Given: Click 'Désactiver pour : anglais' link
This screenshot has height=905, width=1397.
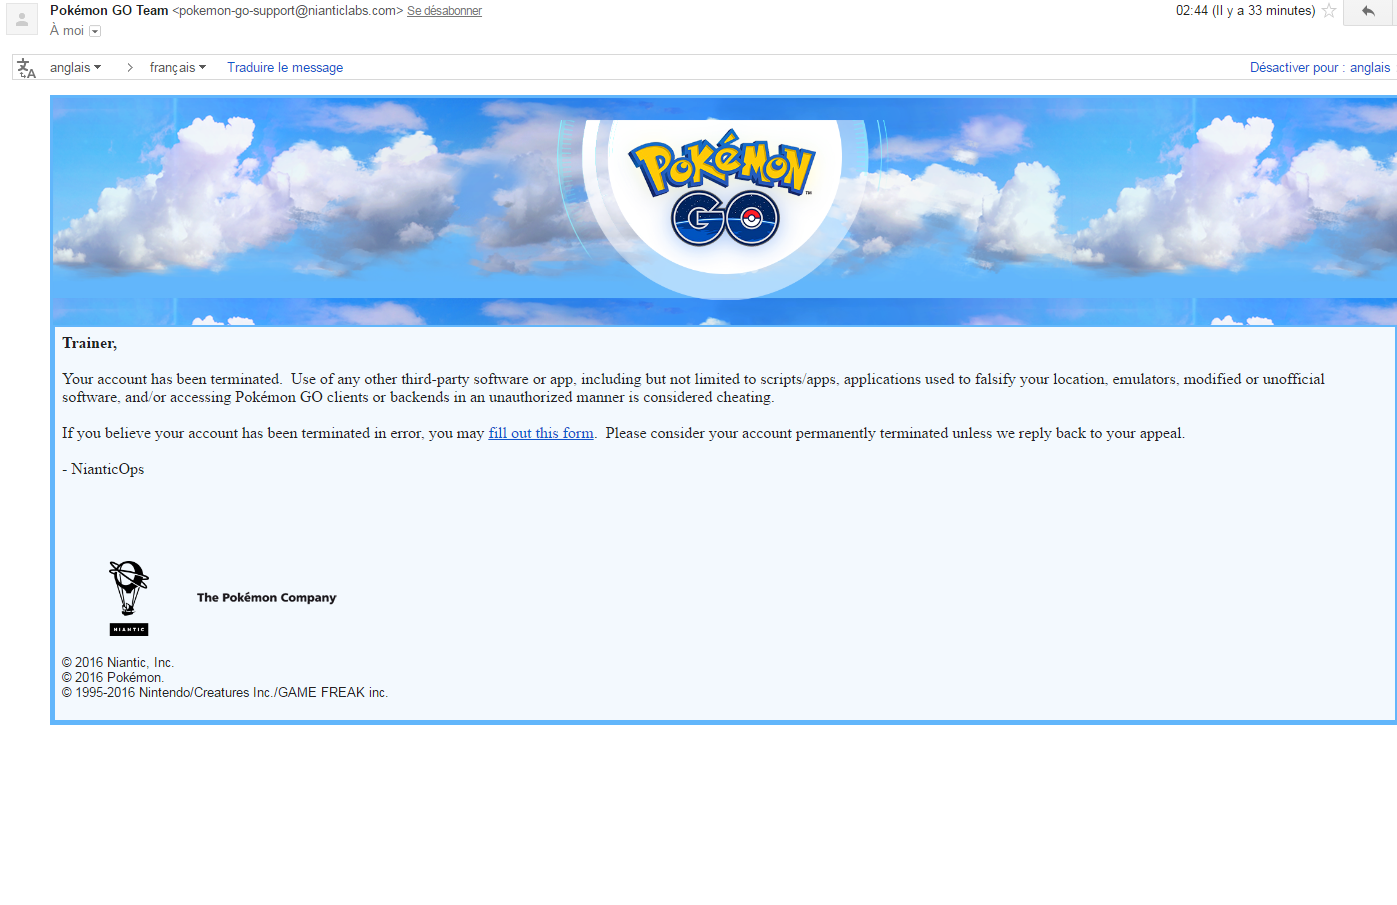Looking at the screenshot, I should coord(1320,67).
